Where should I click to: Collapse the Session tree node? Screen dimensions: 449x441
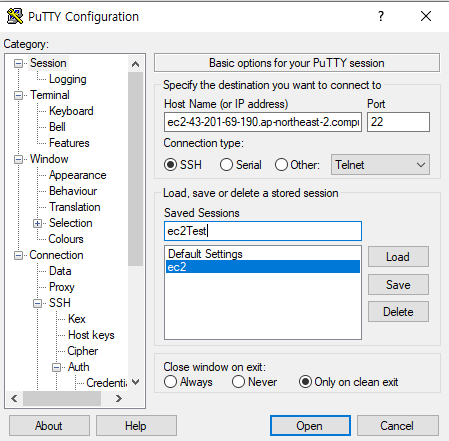[x=19, y=63]
